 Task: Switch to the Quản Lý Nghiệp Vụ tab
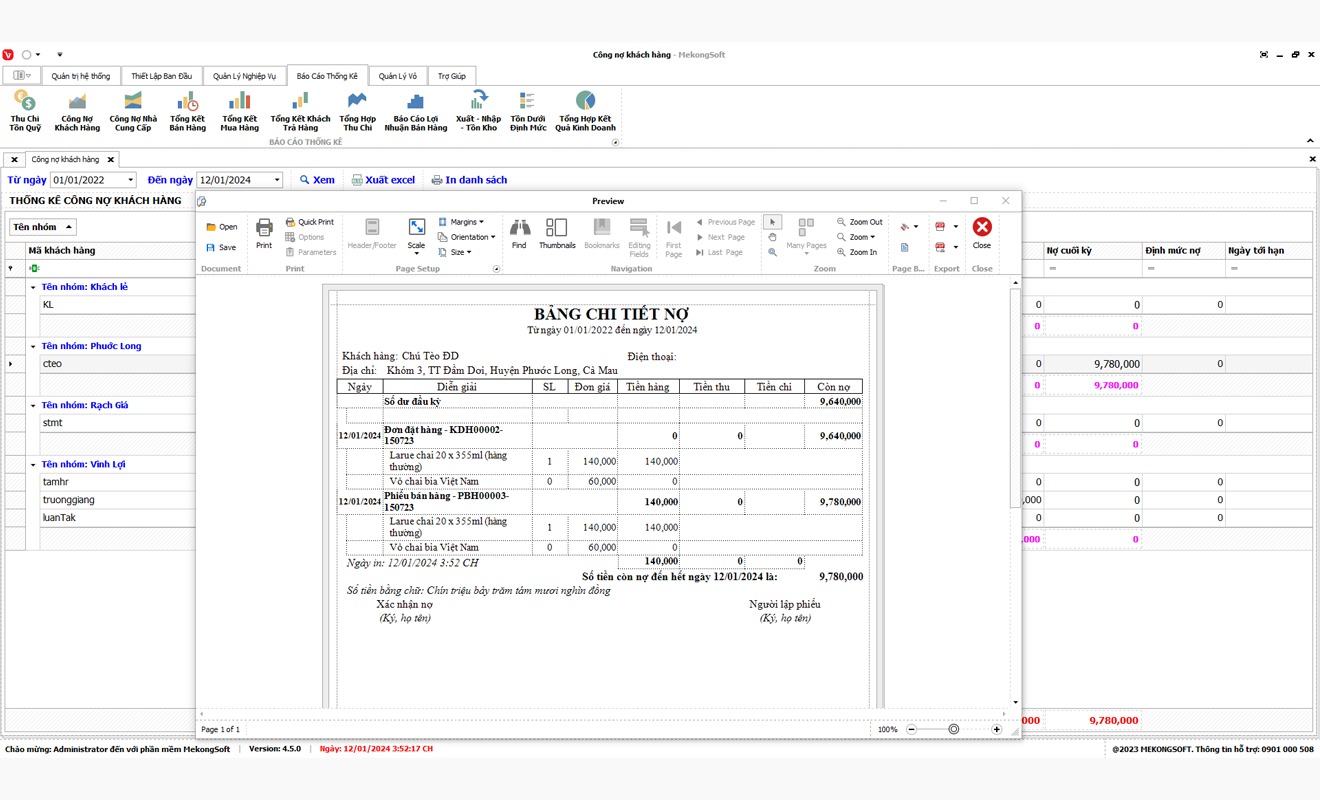pos(244,76)
